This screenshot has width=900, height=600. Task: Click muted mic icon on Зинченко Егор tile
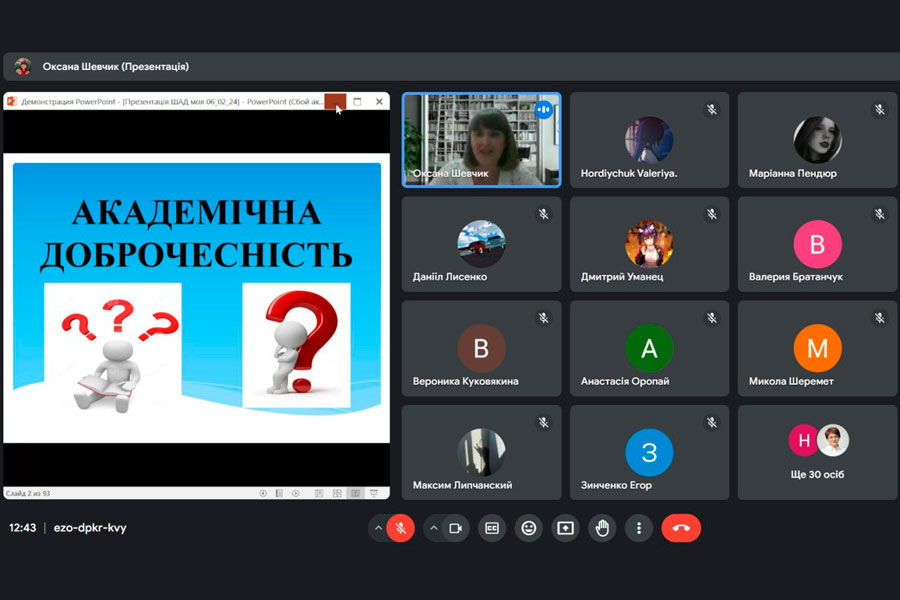coord(712,423)
